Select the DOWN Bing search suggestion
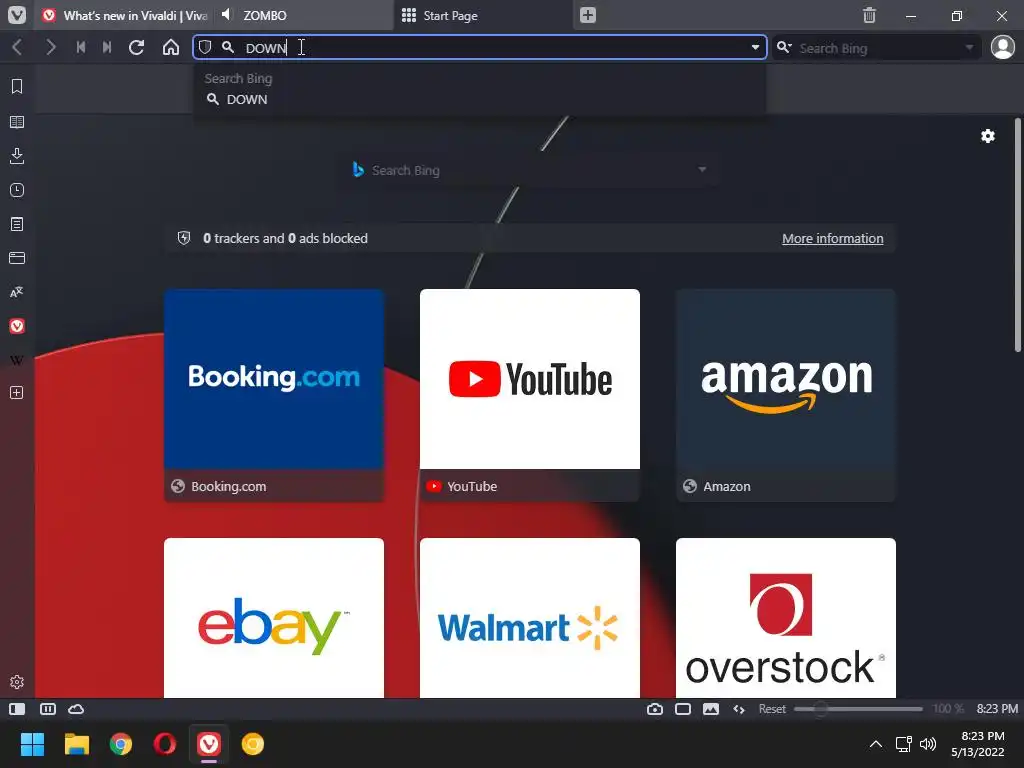The image size is (1024, 768). (479, 99)
